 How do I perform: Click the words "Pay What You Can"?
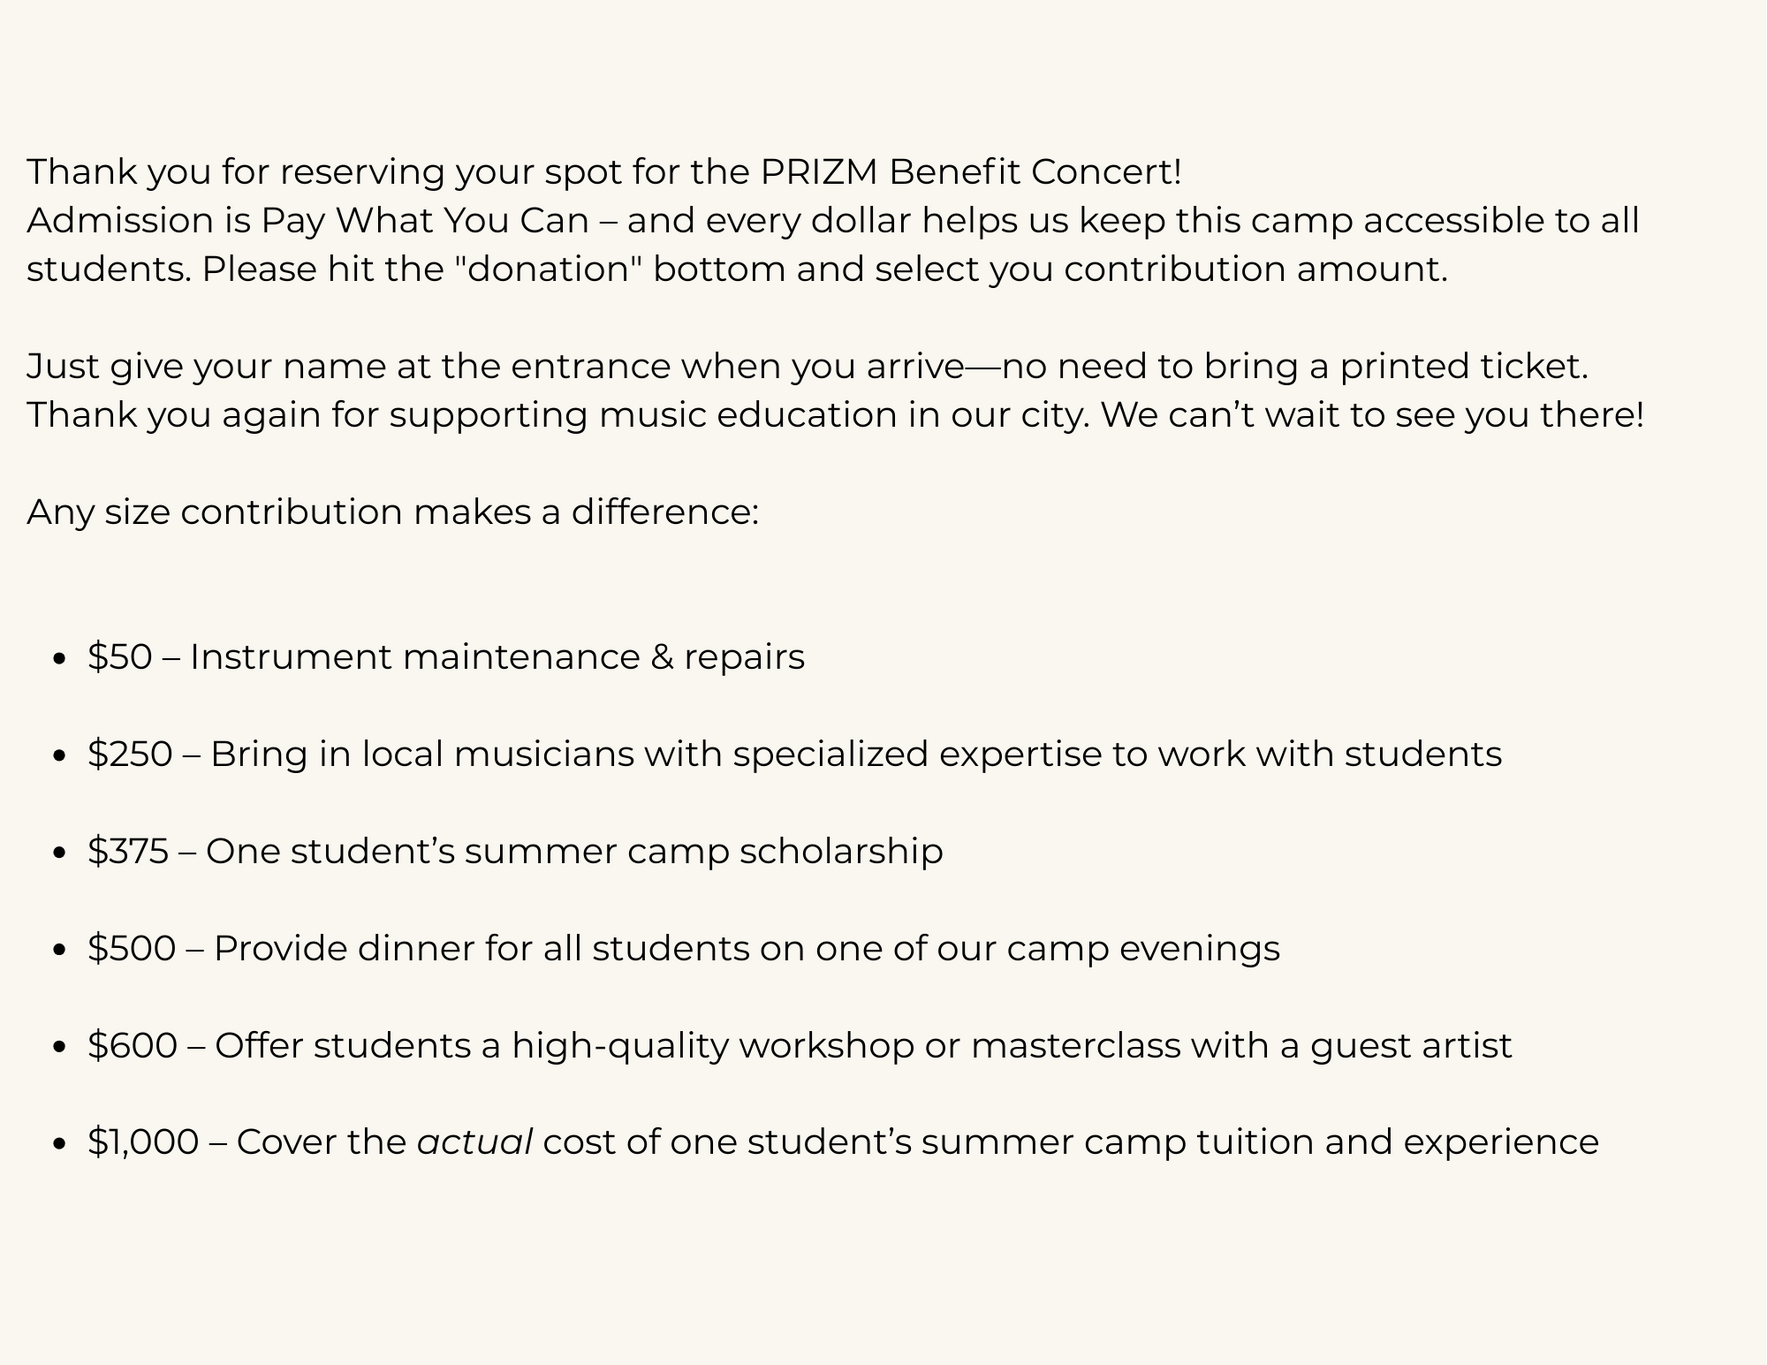[x=425, y=221]
